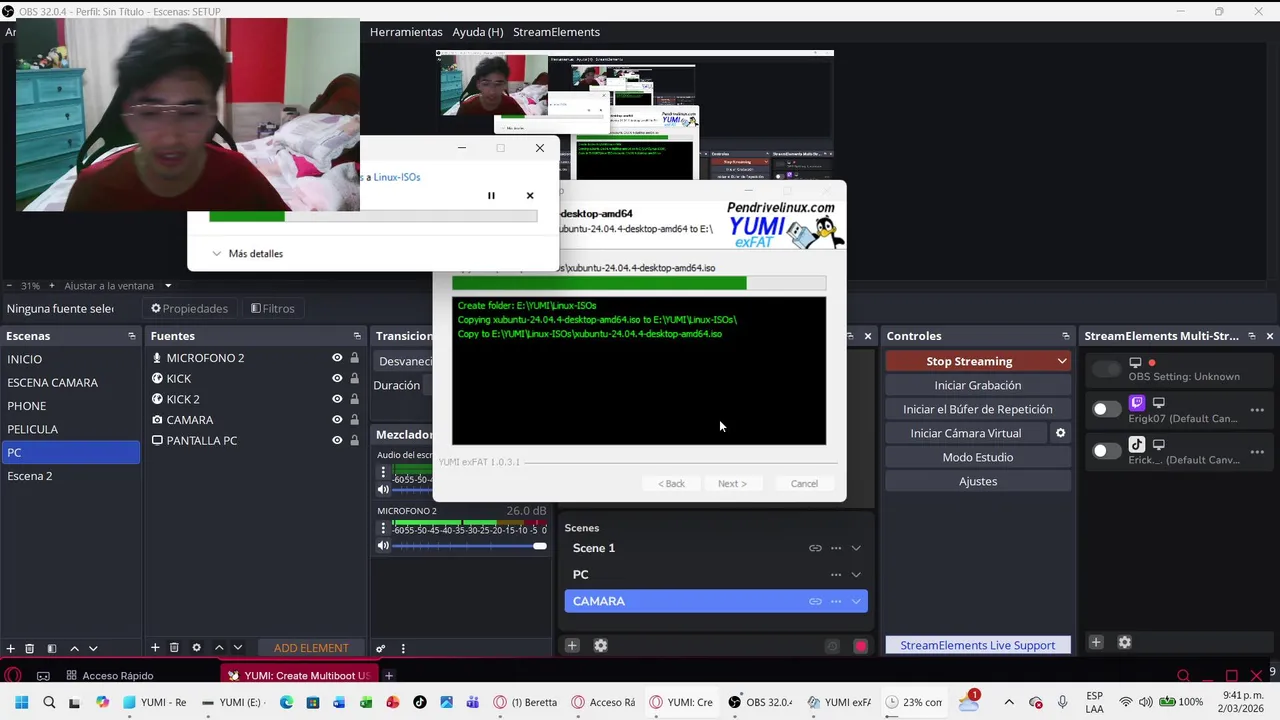
Task: Open Desvanecimiento transition dropdown
Action: [x=404, y=361]
